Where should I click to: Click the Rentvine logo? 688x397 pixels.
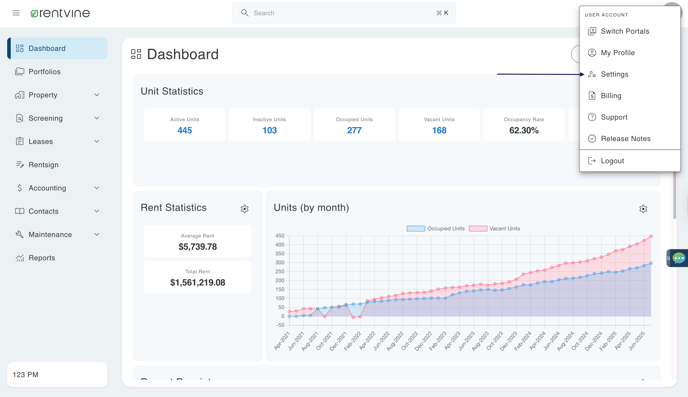click(60, 13)
